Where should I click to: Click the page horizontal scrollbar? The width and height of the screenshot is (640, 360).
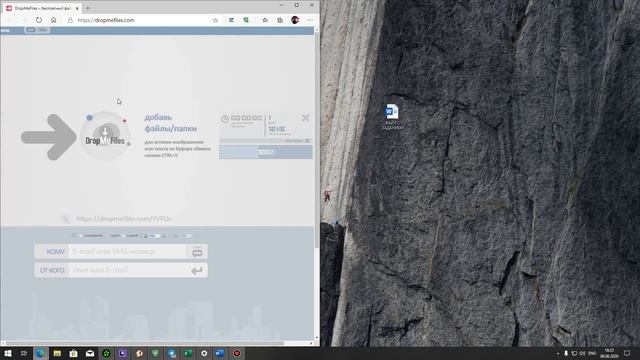pyautogui.click(x=145, y=343)
